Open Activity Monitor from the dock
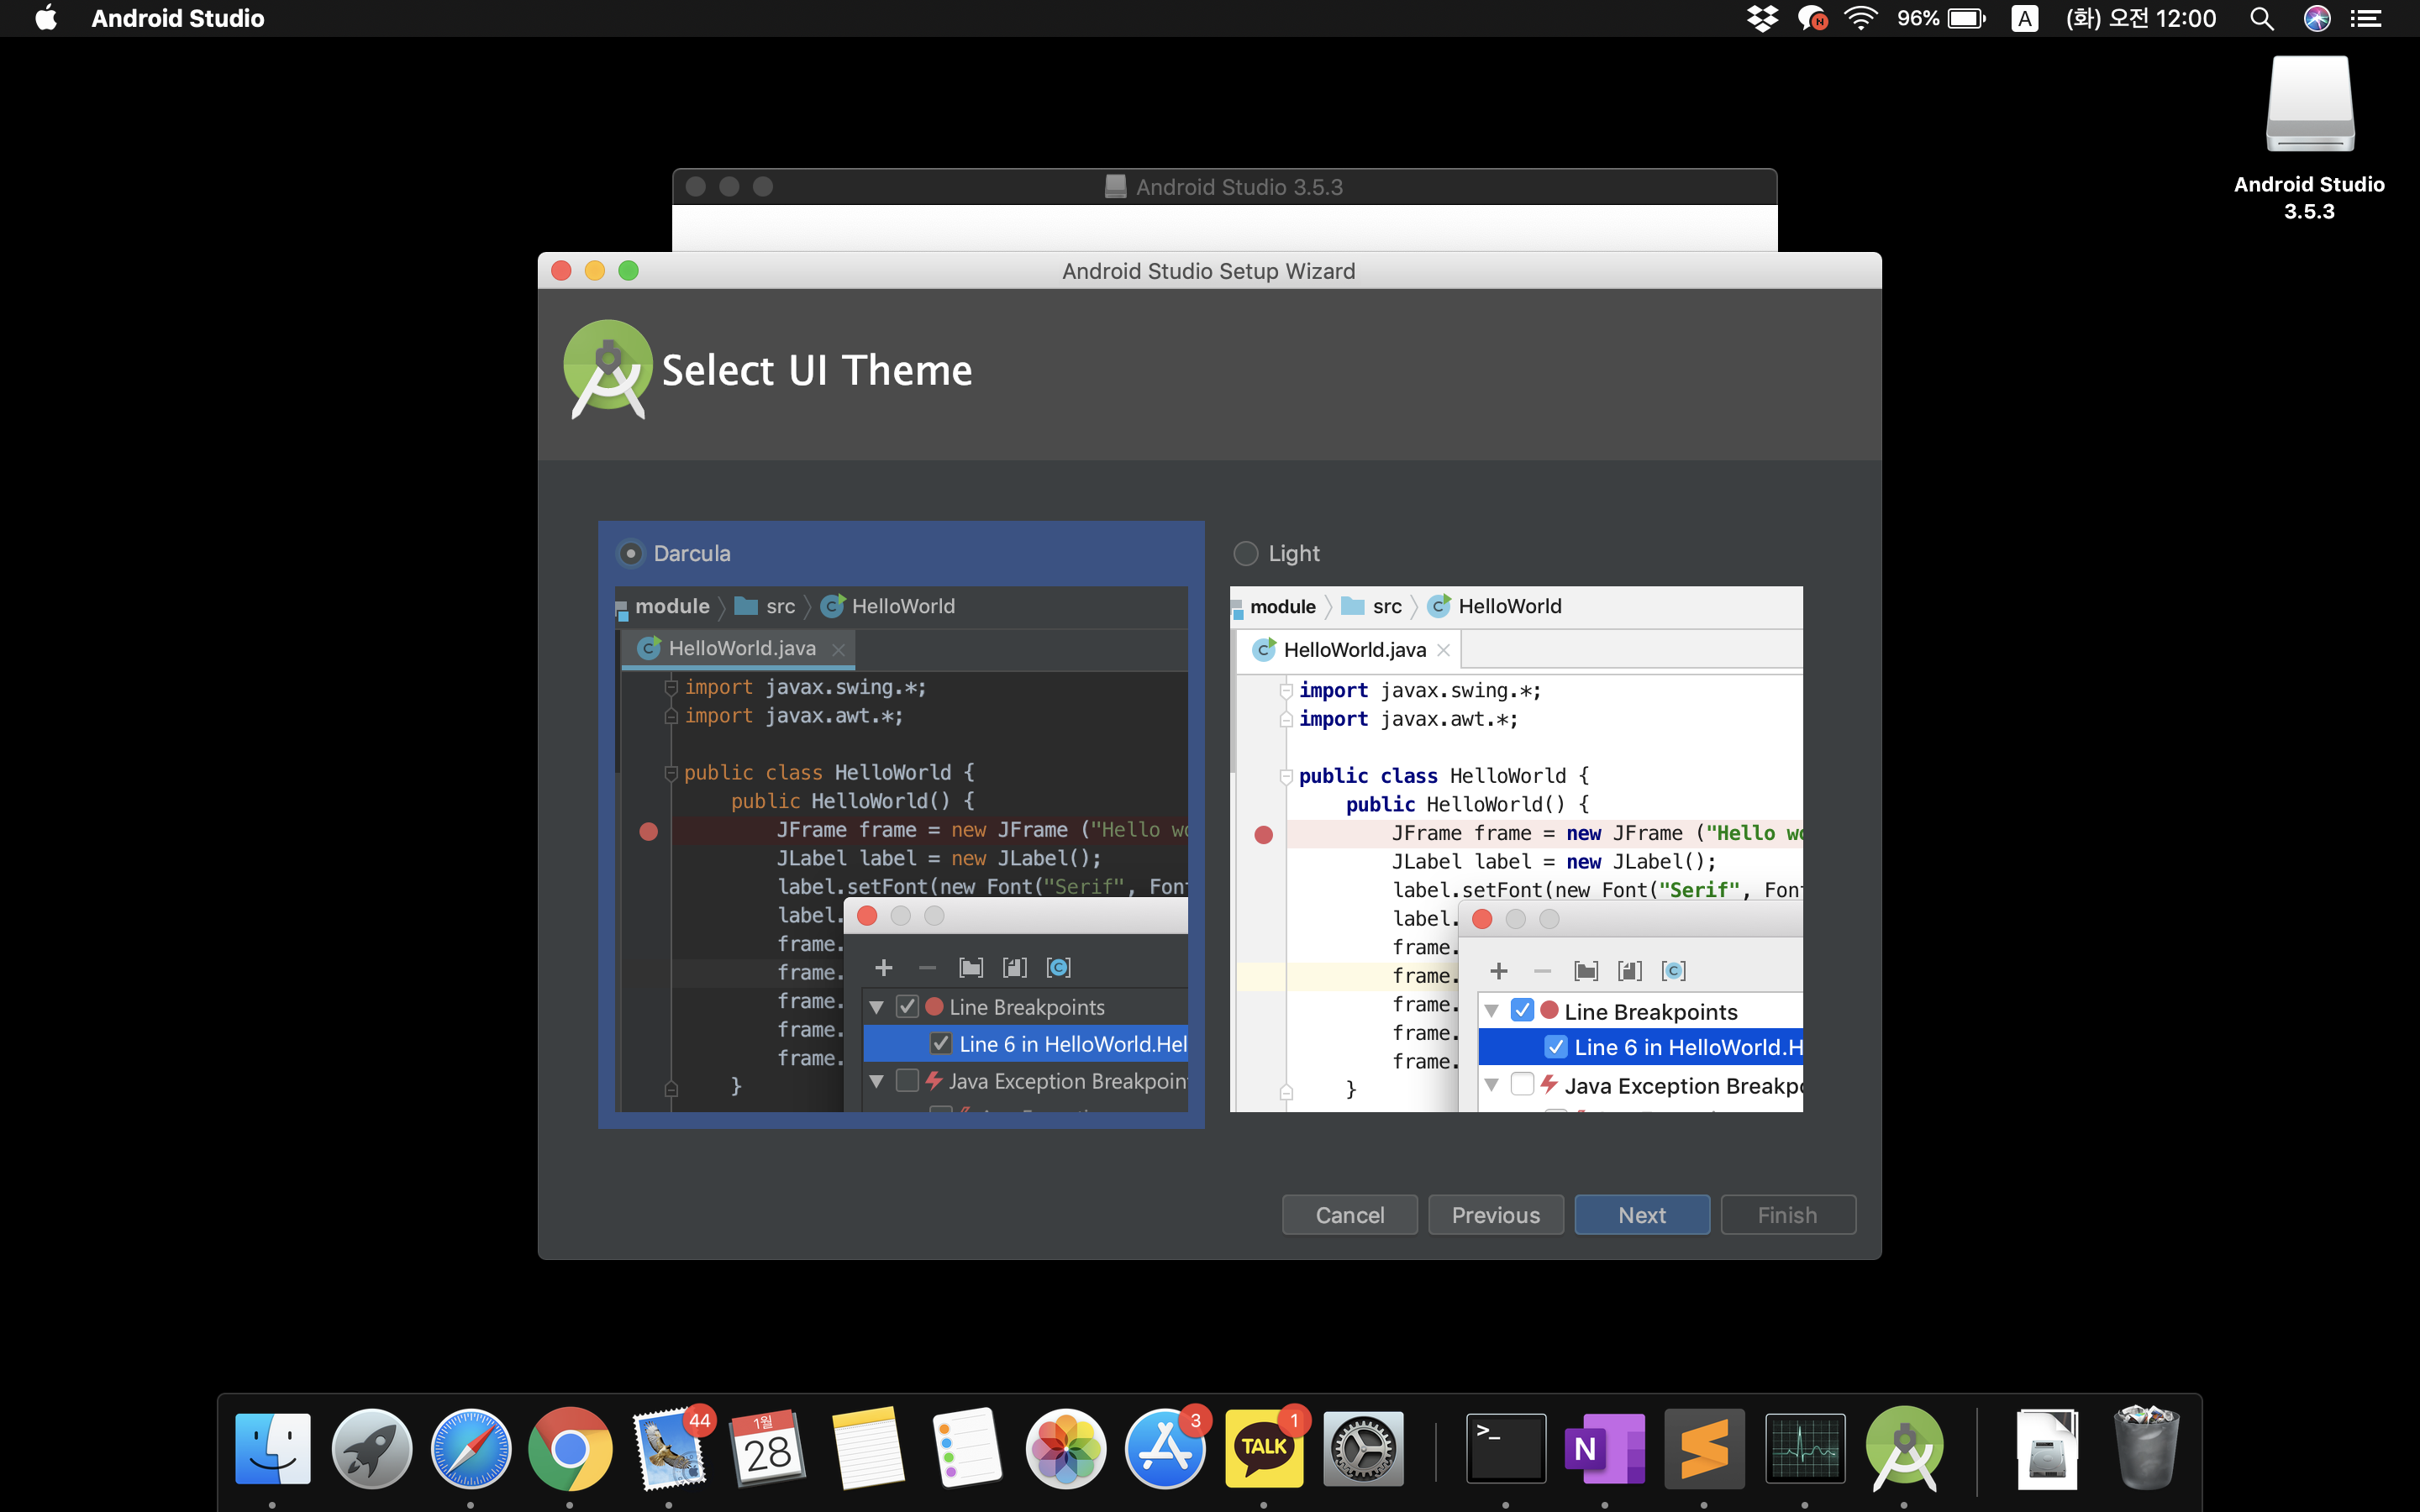 pos(1804,1448)
